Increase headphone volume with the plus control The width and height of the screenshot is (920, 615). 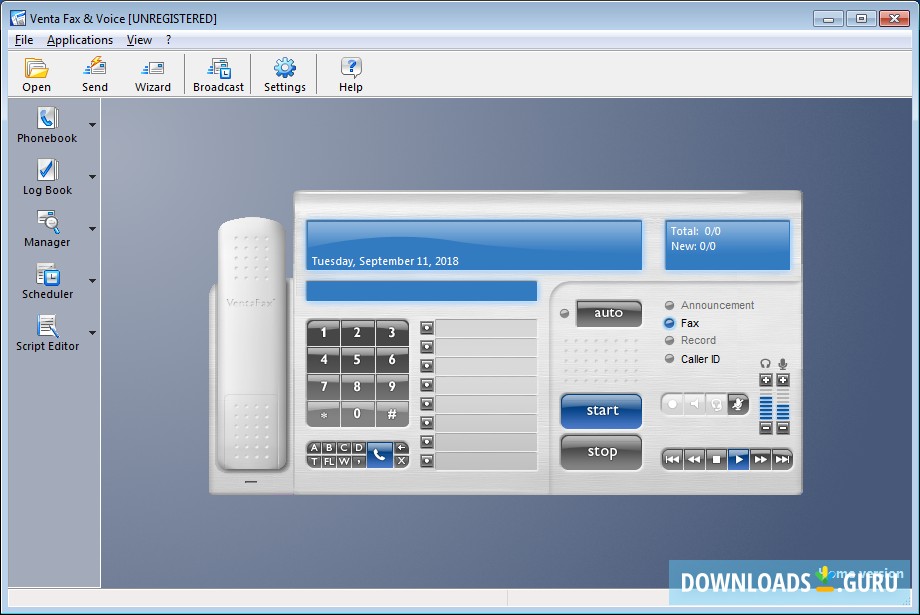click(766, 379)
